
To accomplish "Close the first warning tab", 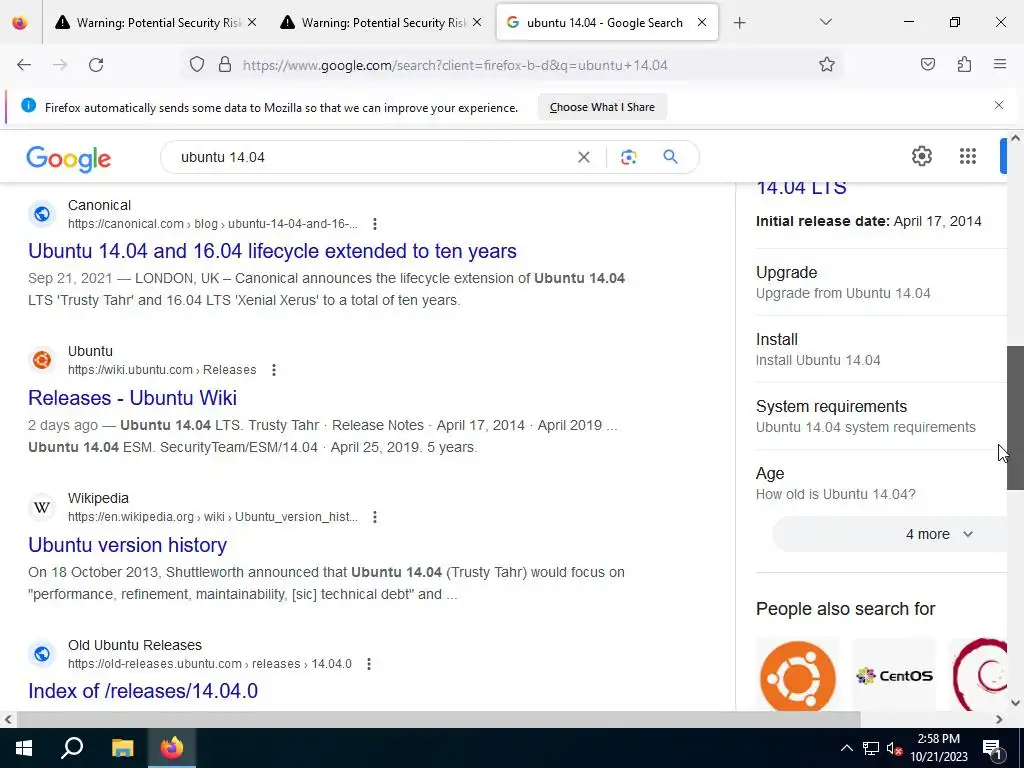I will (252, 23).
